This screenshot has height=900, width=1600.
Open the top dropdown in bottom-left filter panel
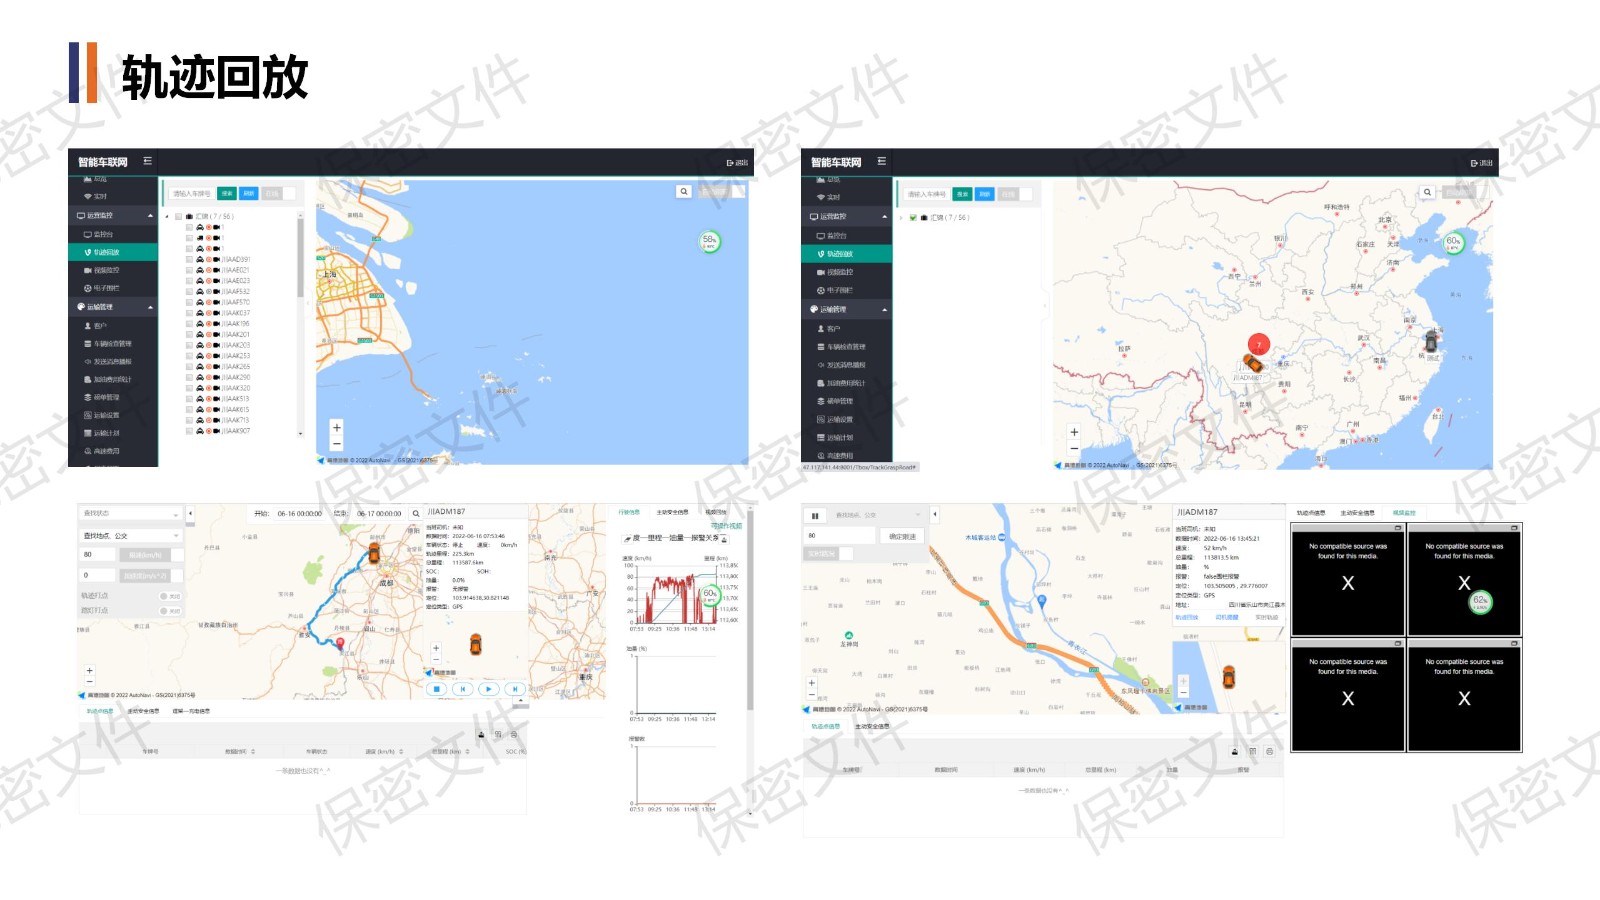point(130,514)
